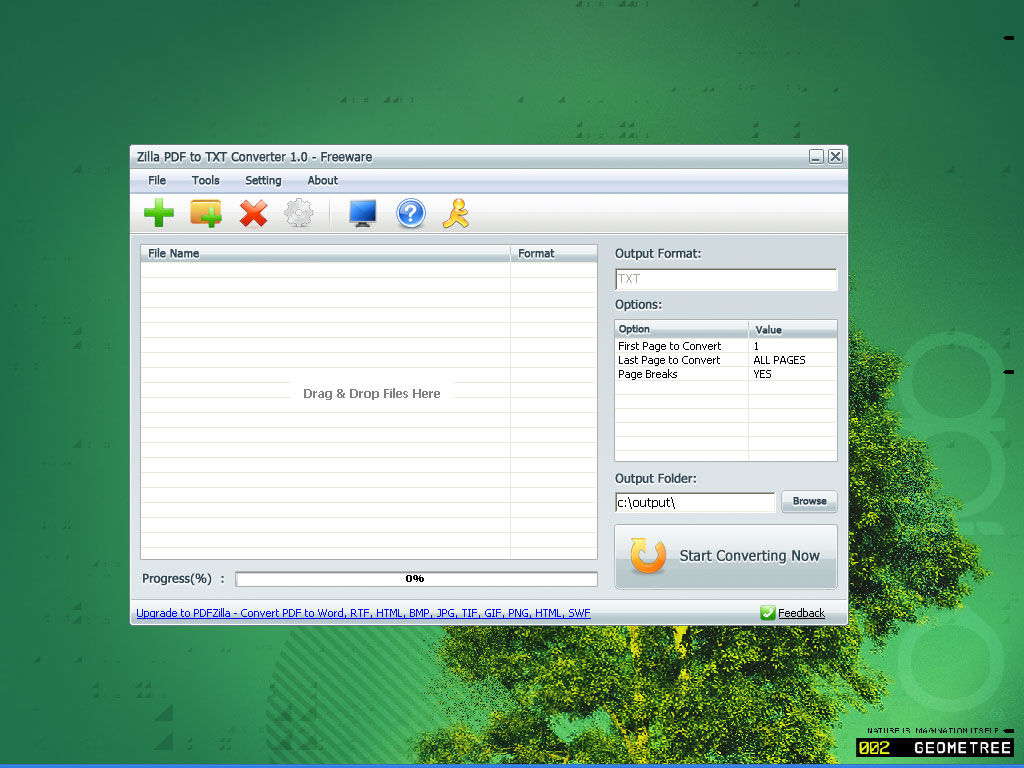Click the orange running man toolbar icon
Viewport: 1024px width, 768px height.
456,213
